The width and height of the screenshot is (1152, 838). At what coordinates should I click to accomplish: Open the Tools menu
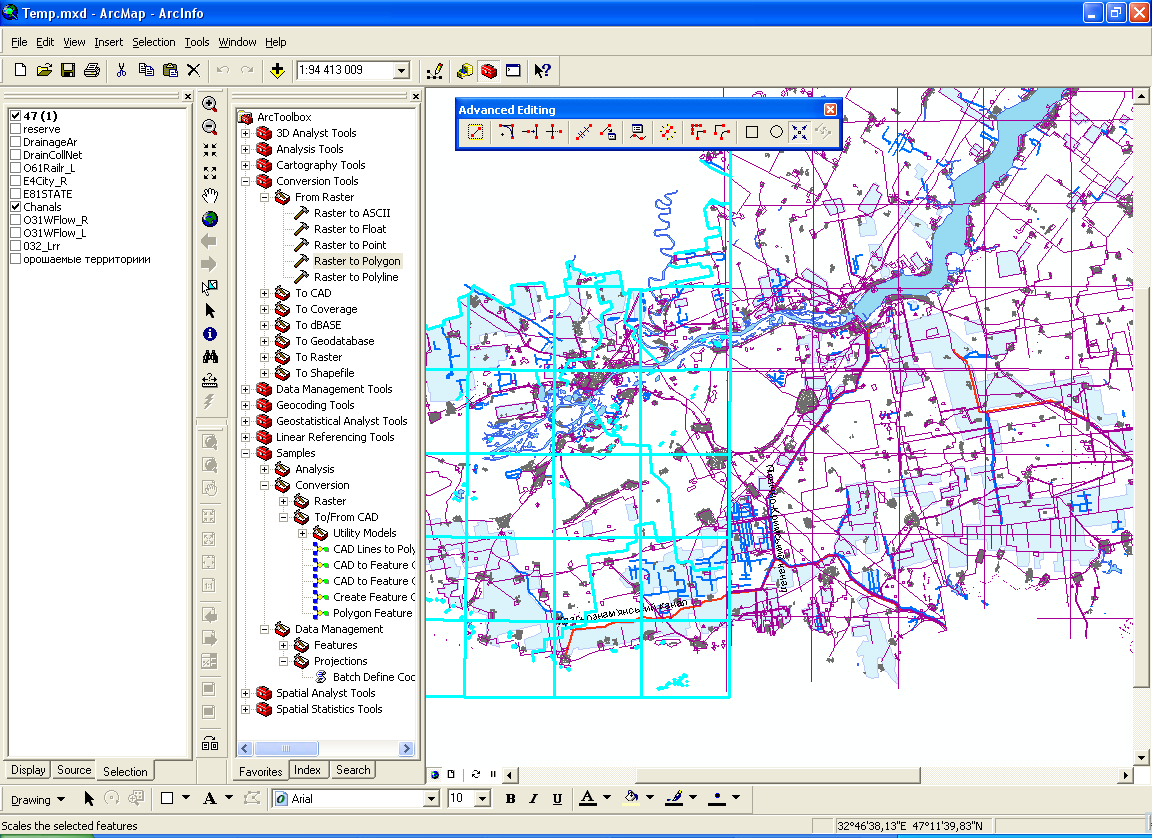click(x=197, y=43)
